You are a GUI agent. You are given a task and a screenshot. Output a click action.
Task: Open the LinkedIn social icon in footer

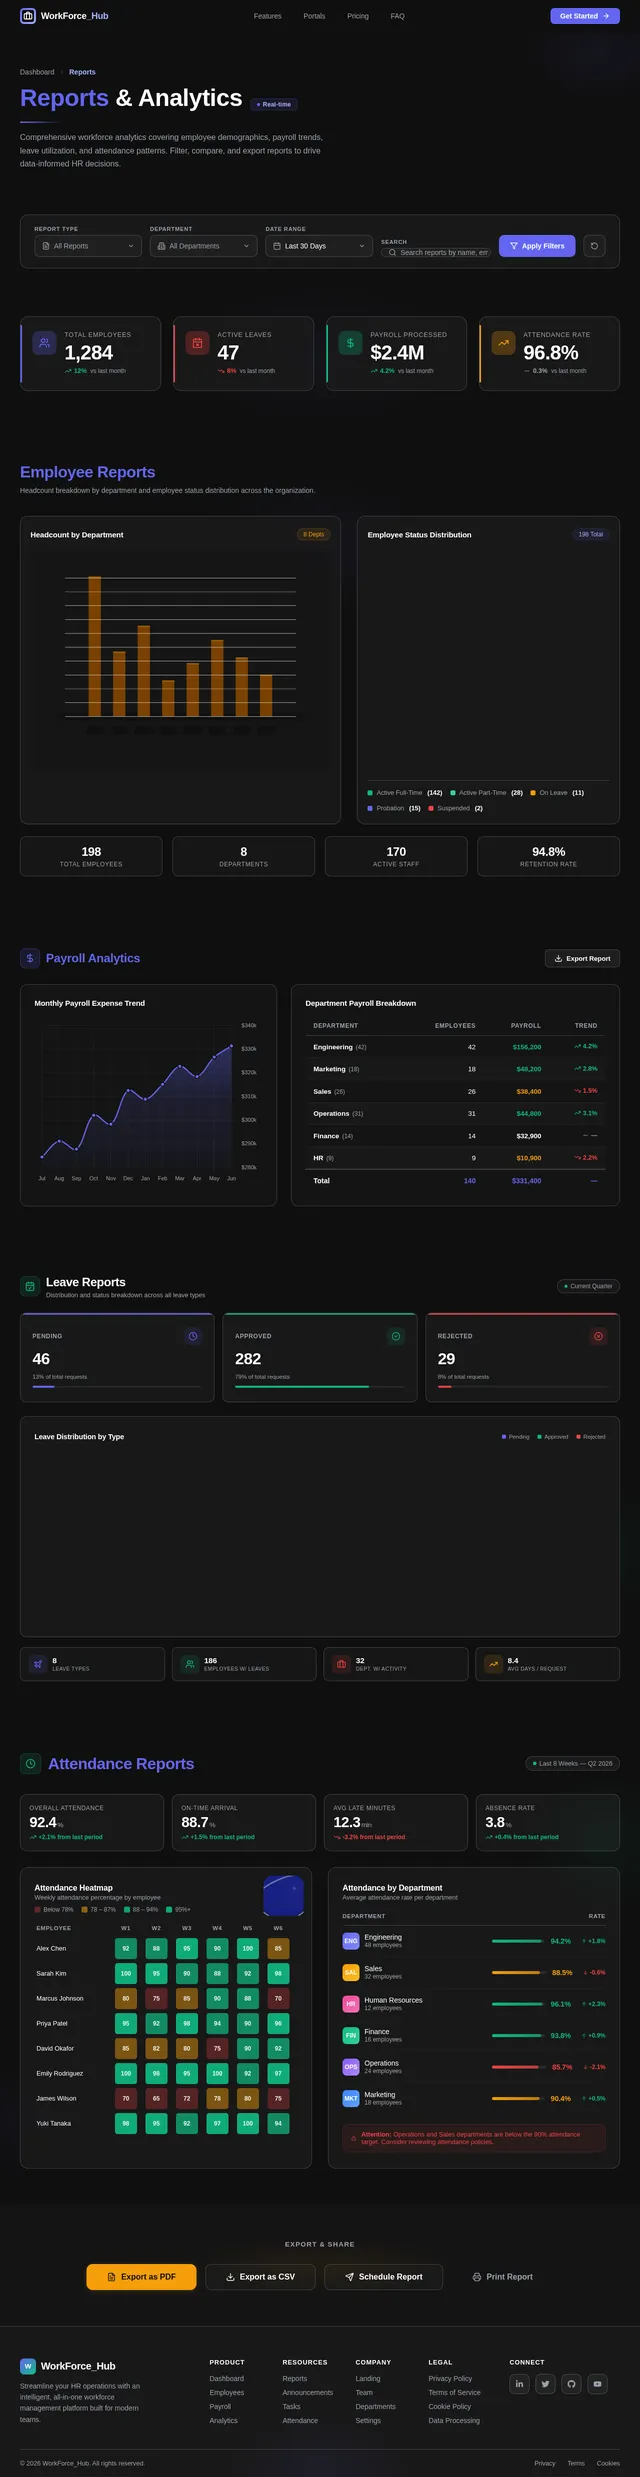pyautogui.click(x=519, y=2384)
